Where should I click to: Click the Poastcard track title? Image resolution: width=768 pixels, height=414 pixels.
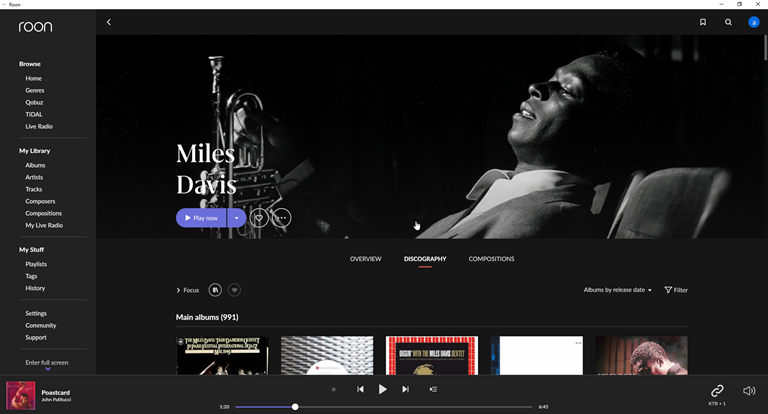pyautogui.click(x=56, y=392)
